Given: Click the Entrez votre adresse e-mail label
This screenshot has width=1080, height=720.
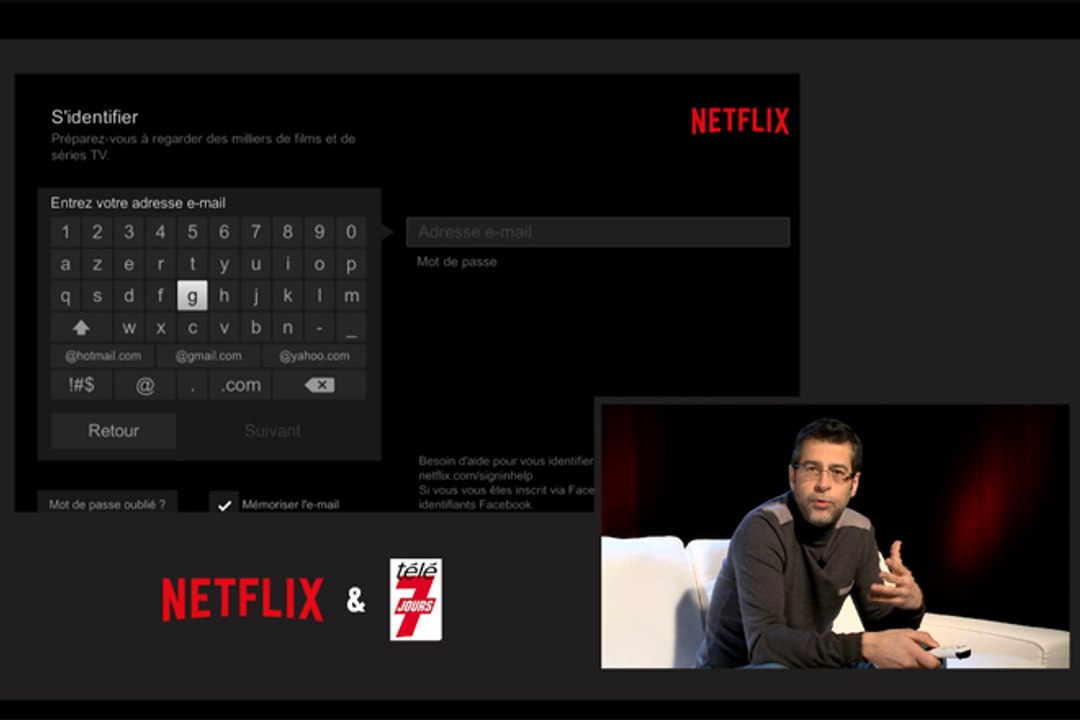Looking at the screenshot, I should pos(138,203).
